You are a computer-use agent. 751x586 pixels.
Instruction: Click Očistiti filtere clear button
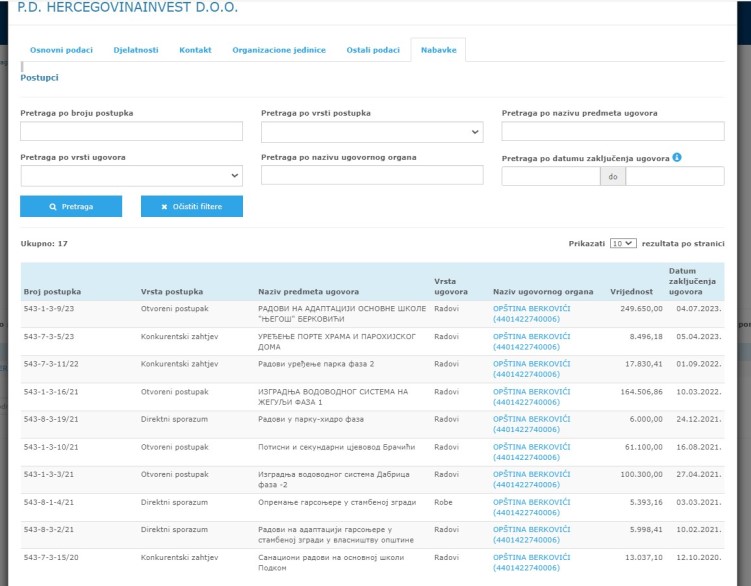(192, 206)
